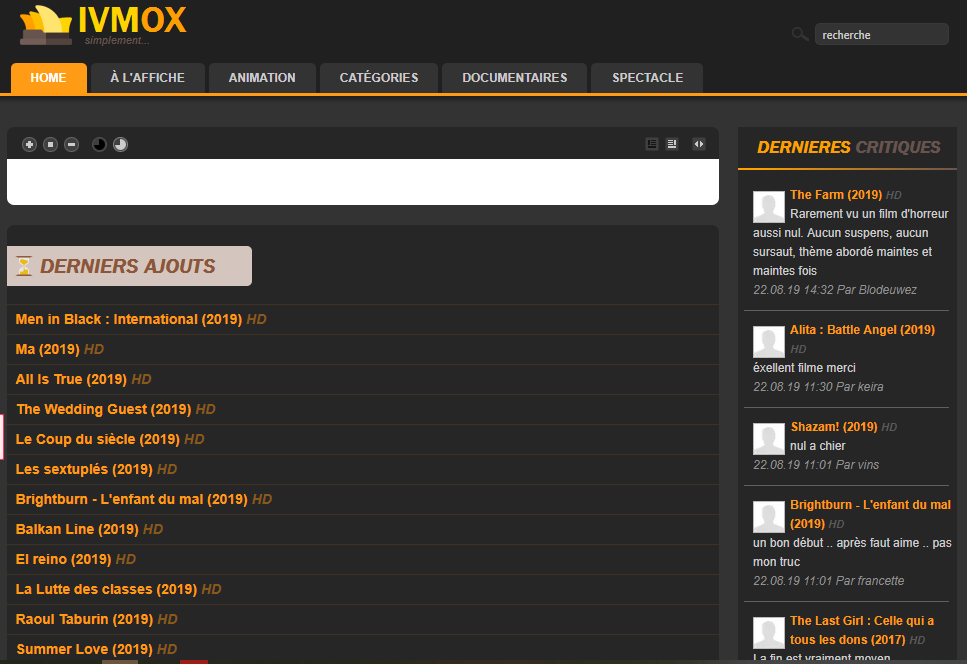Open the À L'AFFICHE tab

tap(147, 78)
